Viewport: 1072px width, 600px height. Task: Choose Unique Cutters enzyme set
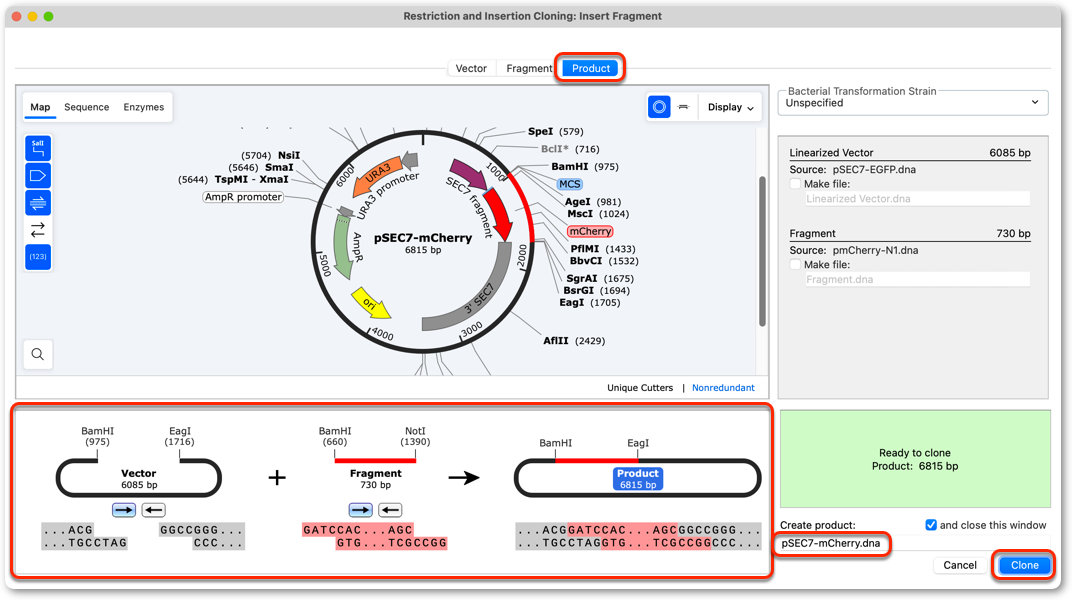640,387
